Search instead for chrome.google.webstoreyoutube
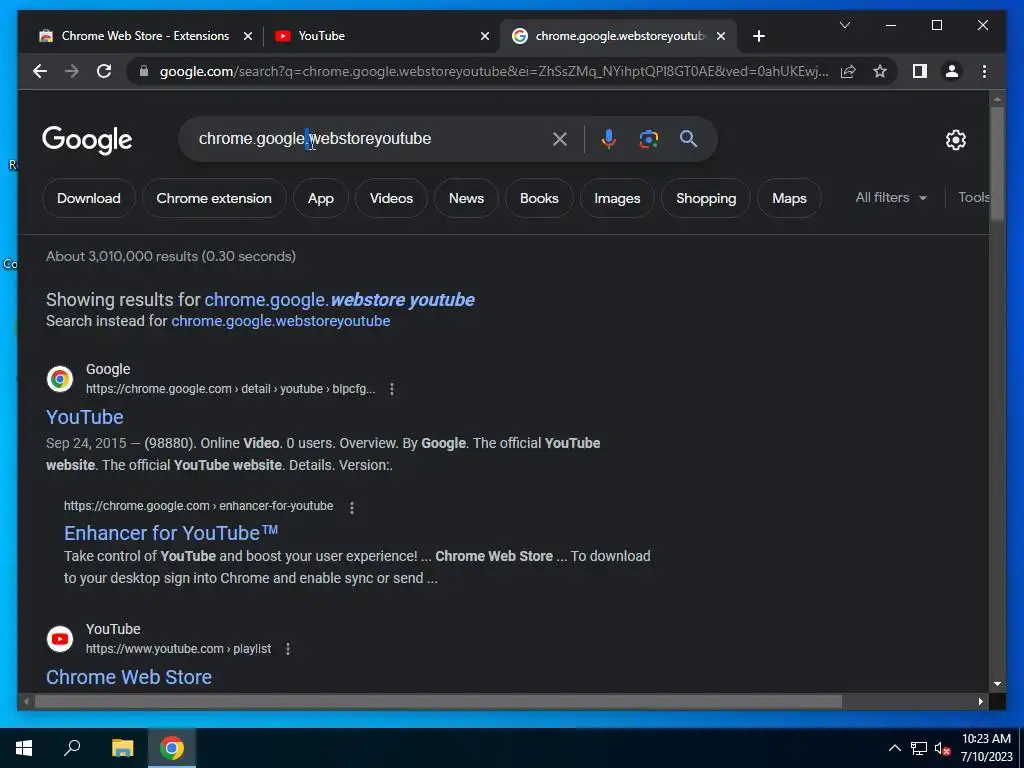This screenshot has width=1024, height=768. tap(281, 321)
